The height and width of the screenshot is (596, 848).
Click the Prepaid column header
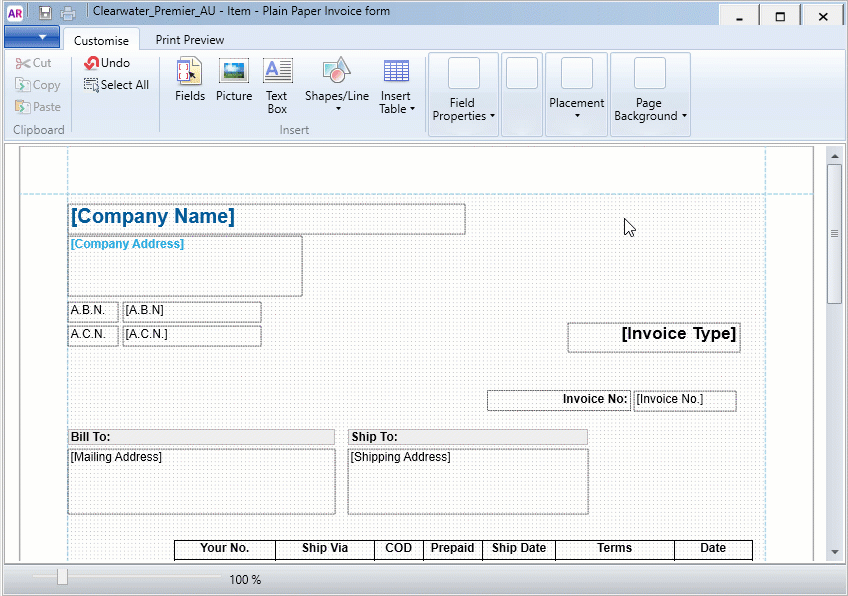[x=453, y=549]
